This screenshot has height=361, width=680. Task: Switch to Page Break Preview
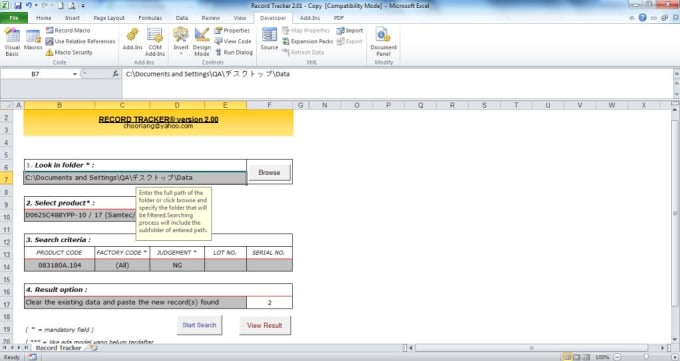[x=586, y=357]
